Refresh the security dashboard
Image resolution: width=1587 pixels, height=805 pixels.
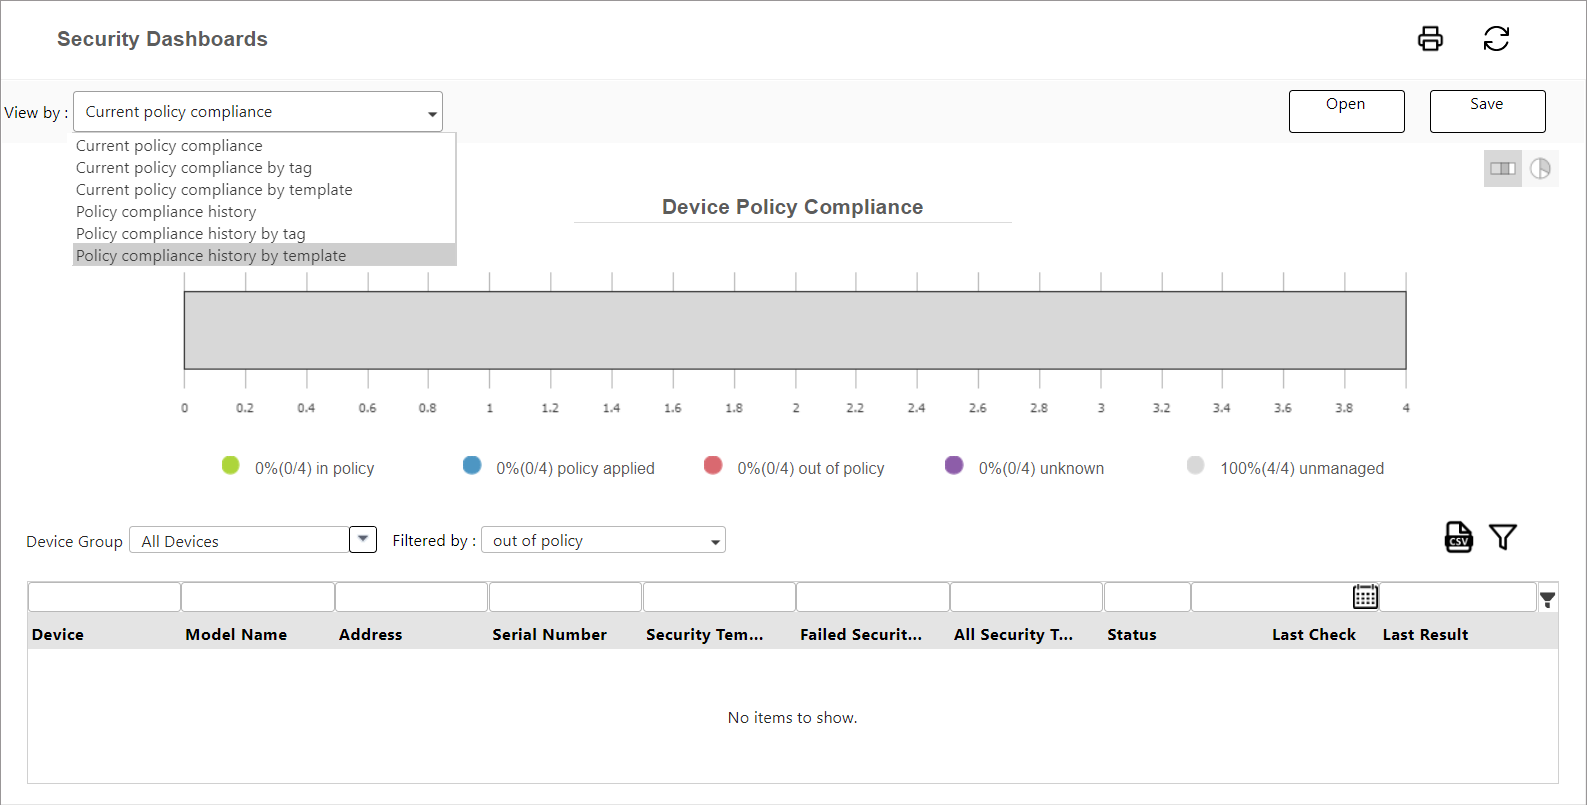pyautogui.click(x=1495, y=39)
